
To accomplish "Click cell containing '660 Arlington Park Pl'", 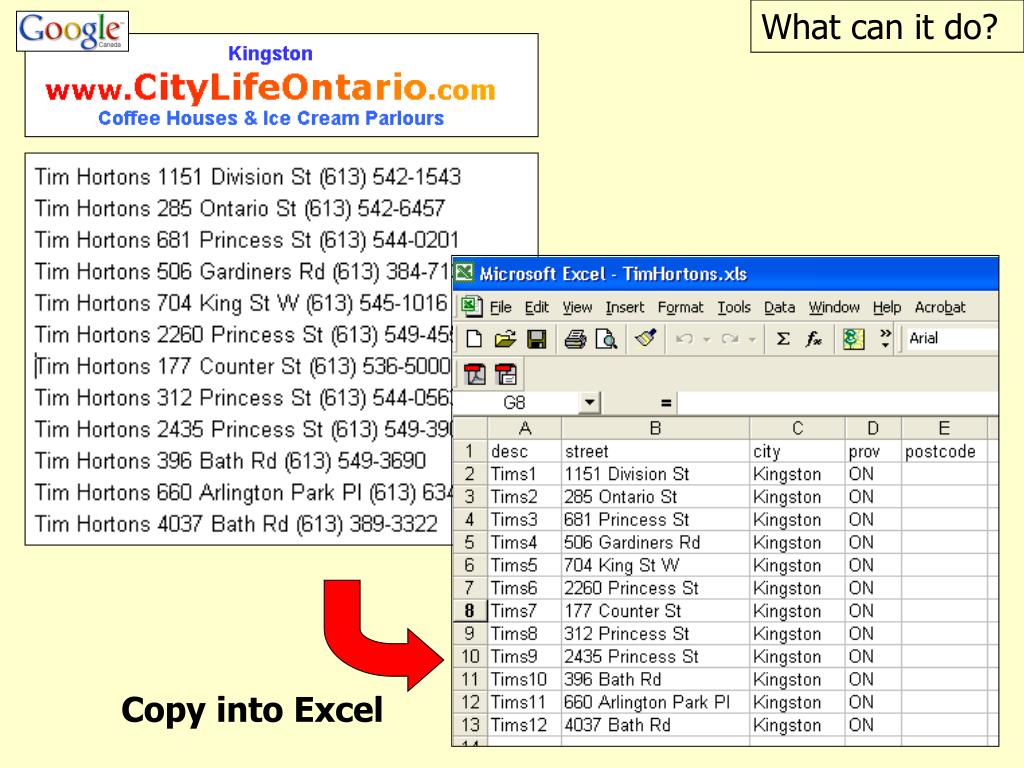I will coord(656,702).
